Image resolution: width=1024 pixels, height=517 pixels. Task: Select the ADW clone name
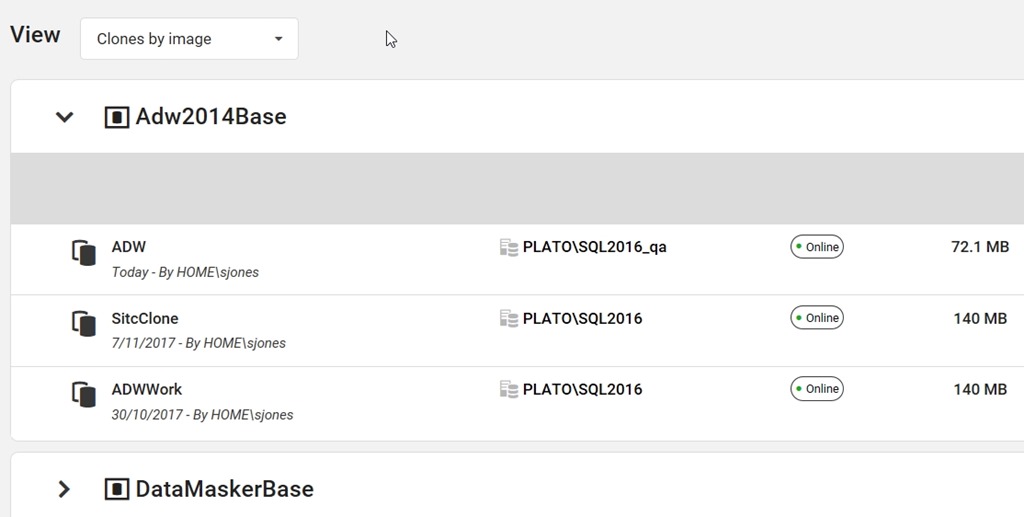pos(129,247)
